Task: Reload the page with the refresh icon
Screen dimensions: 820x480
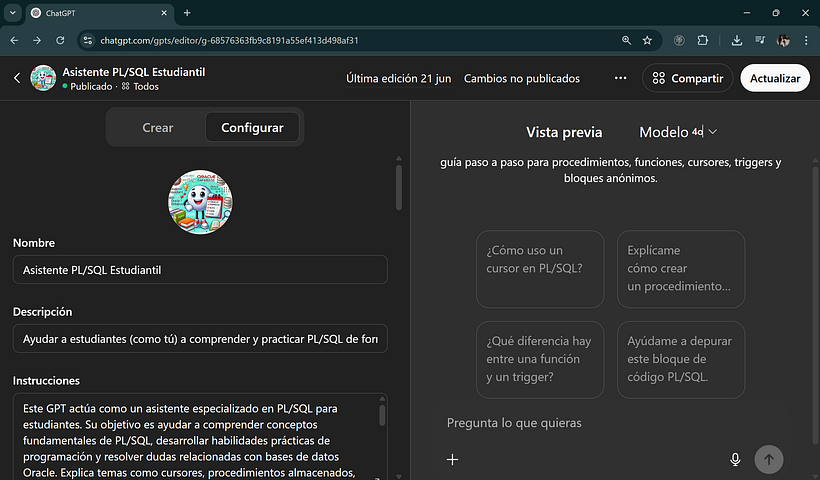Action: 60,40
